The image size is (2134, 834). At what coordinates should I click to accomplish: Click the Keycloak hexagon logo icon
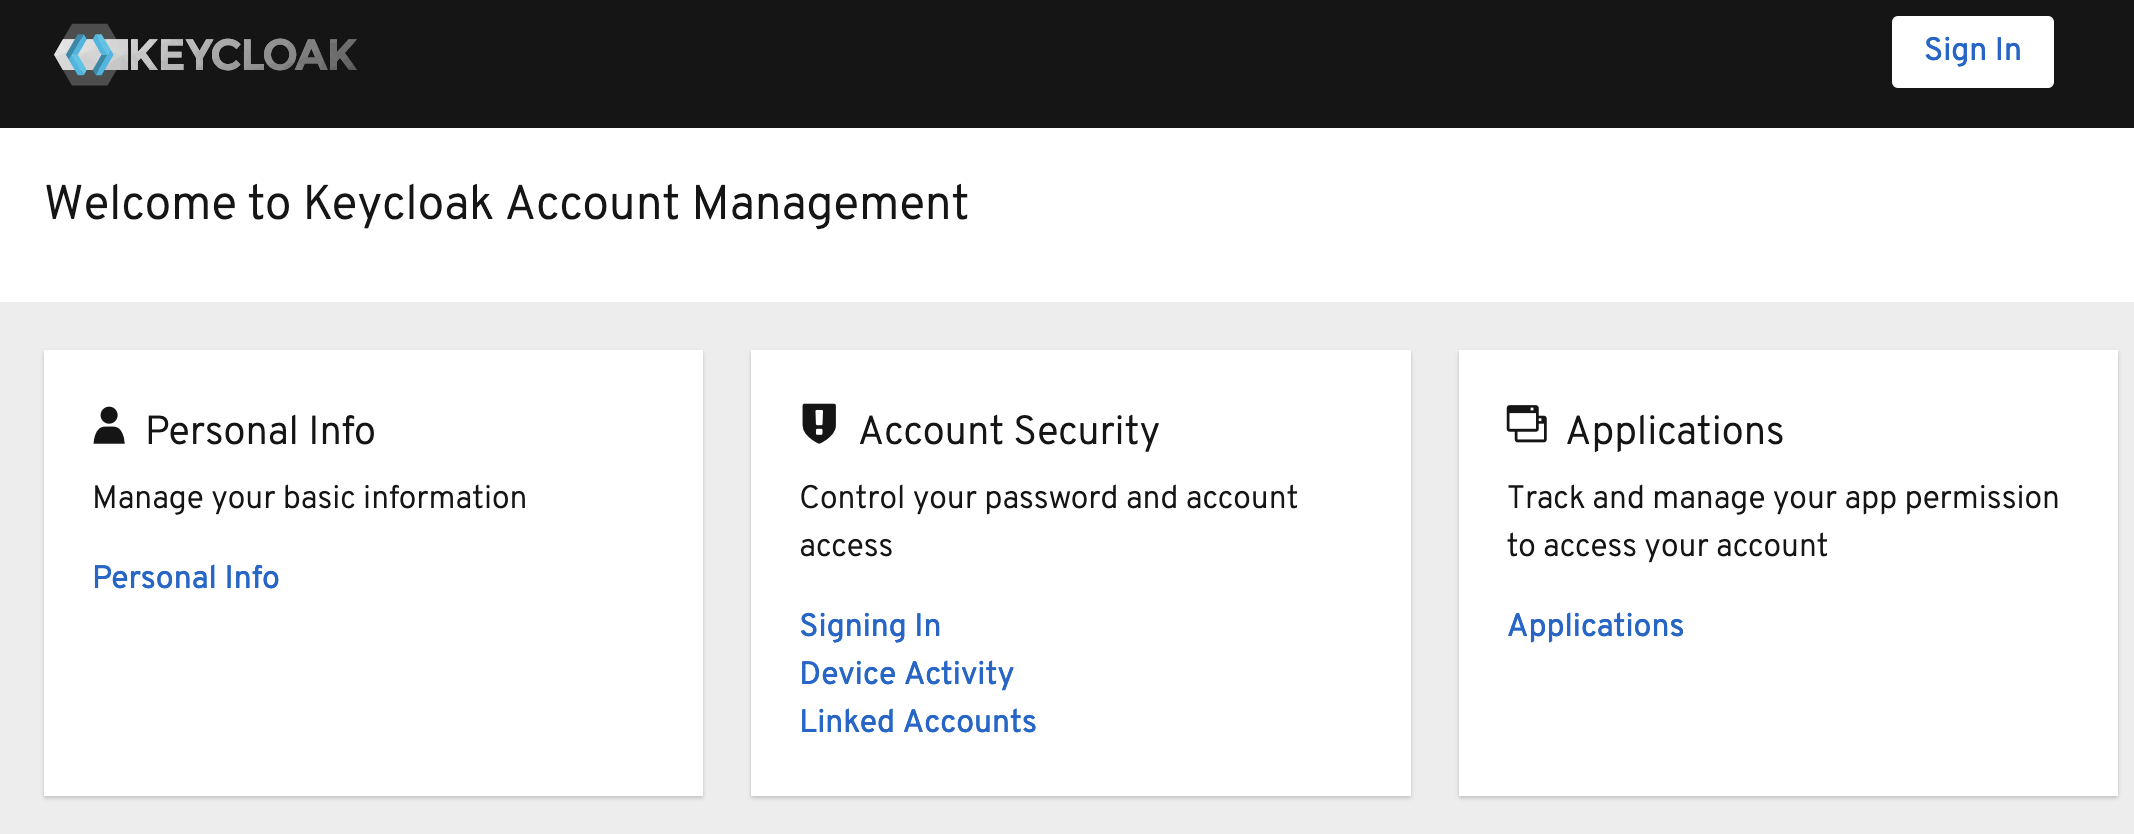(x=90, y=54)
